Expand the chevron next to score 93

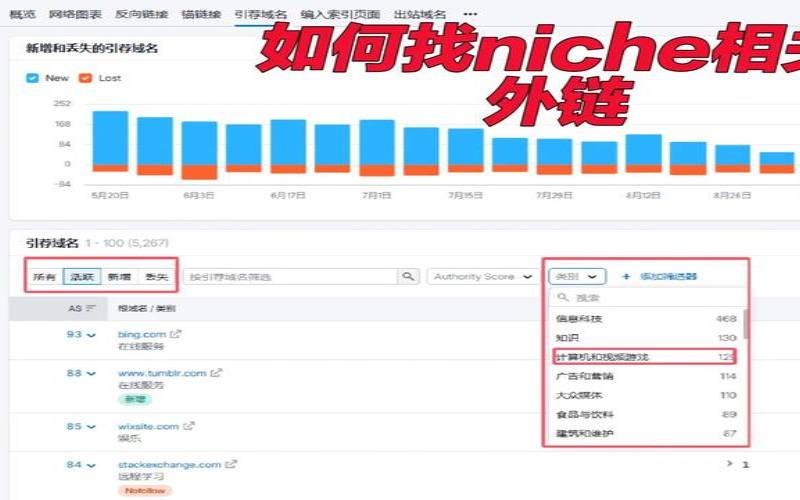click(x=91, y=335)
